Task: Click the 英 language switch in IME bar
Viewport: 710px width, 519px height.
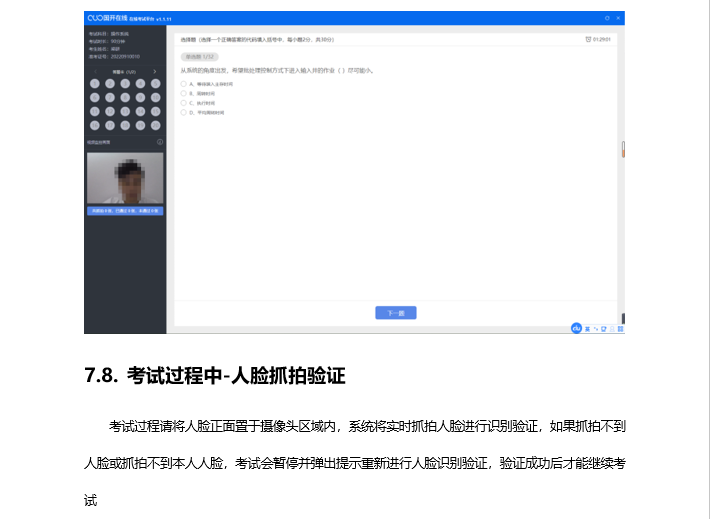Action: 587,328
